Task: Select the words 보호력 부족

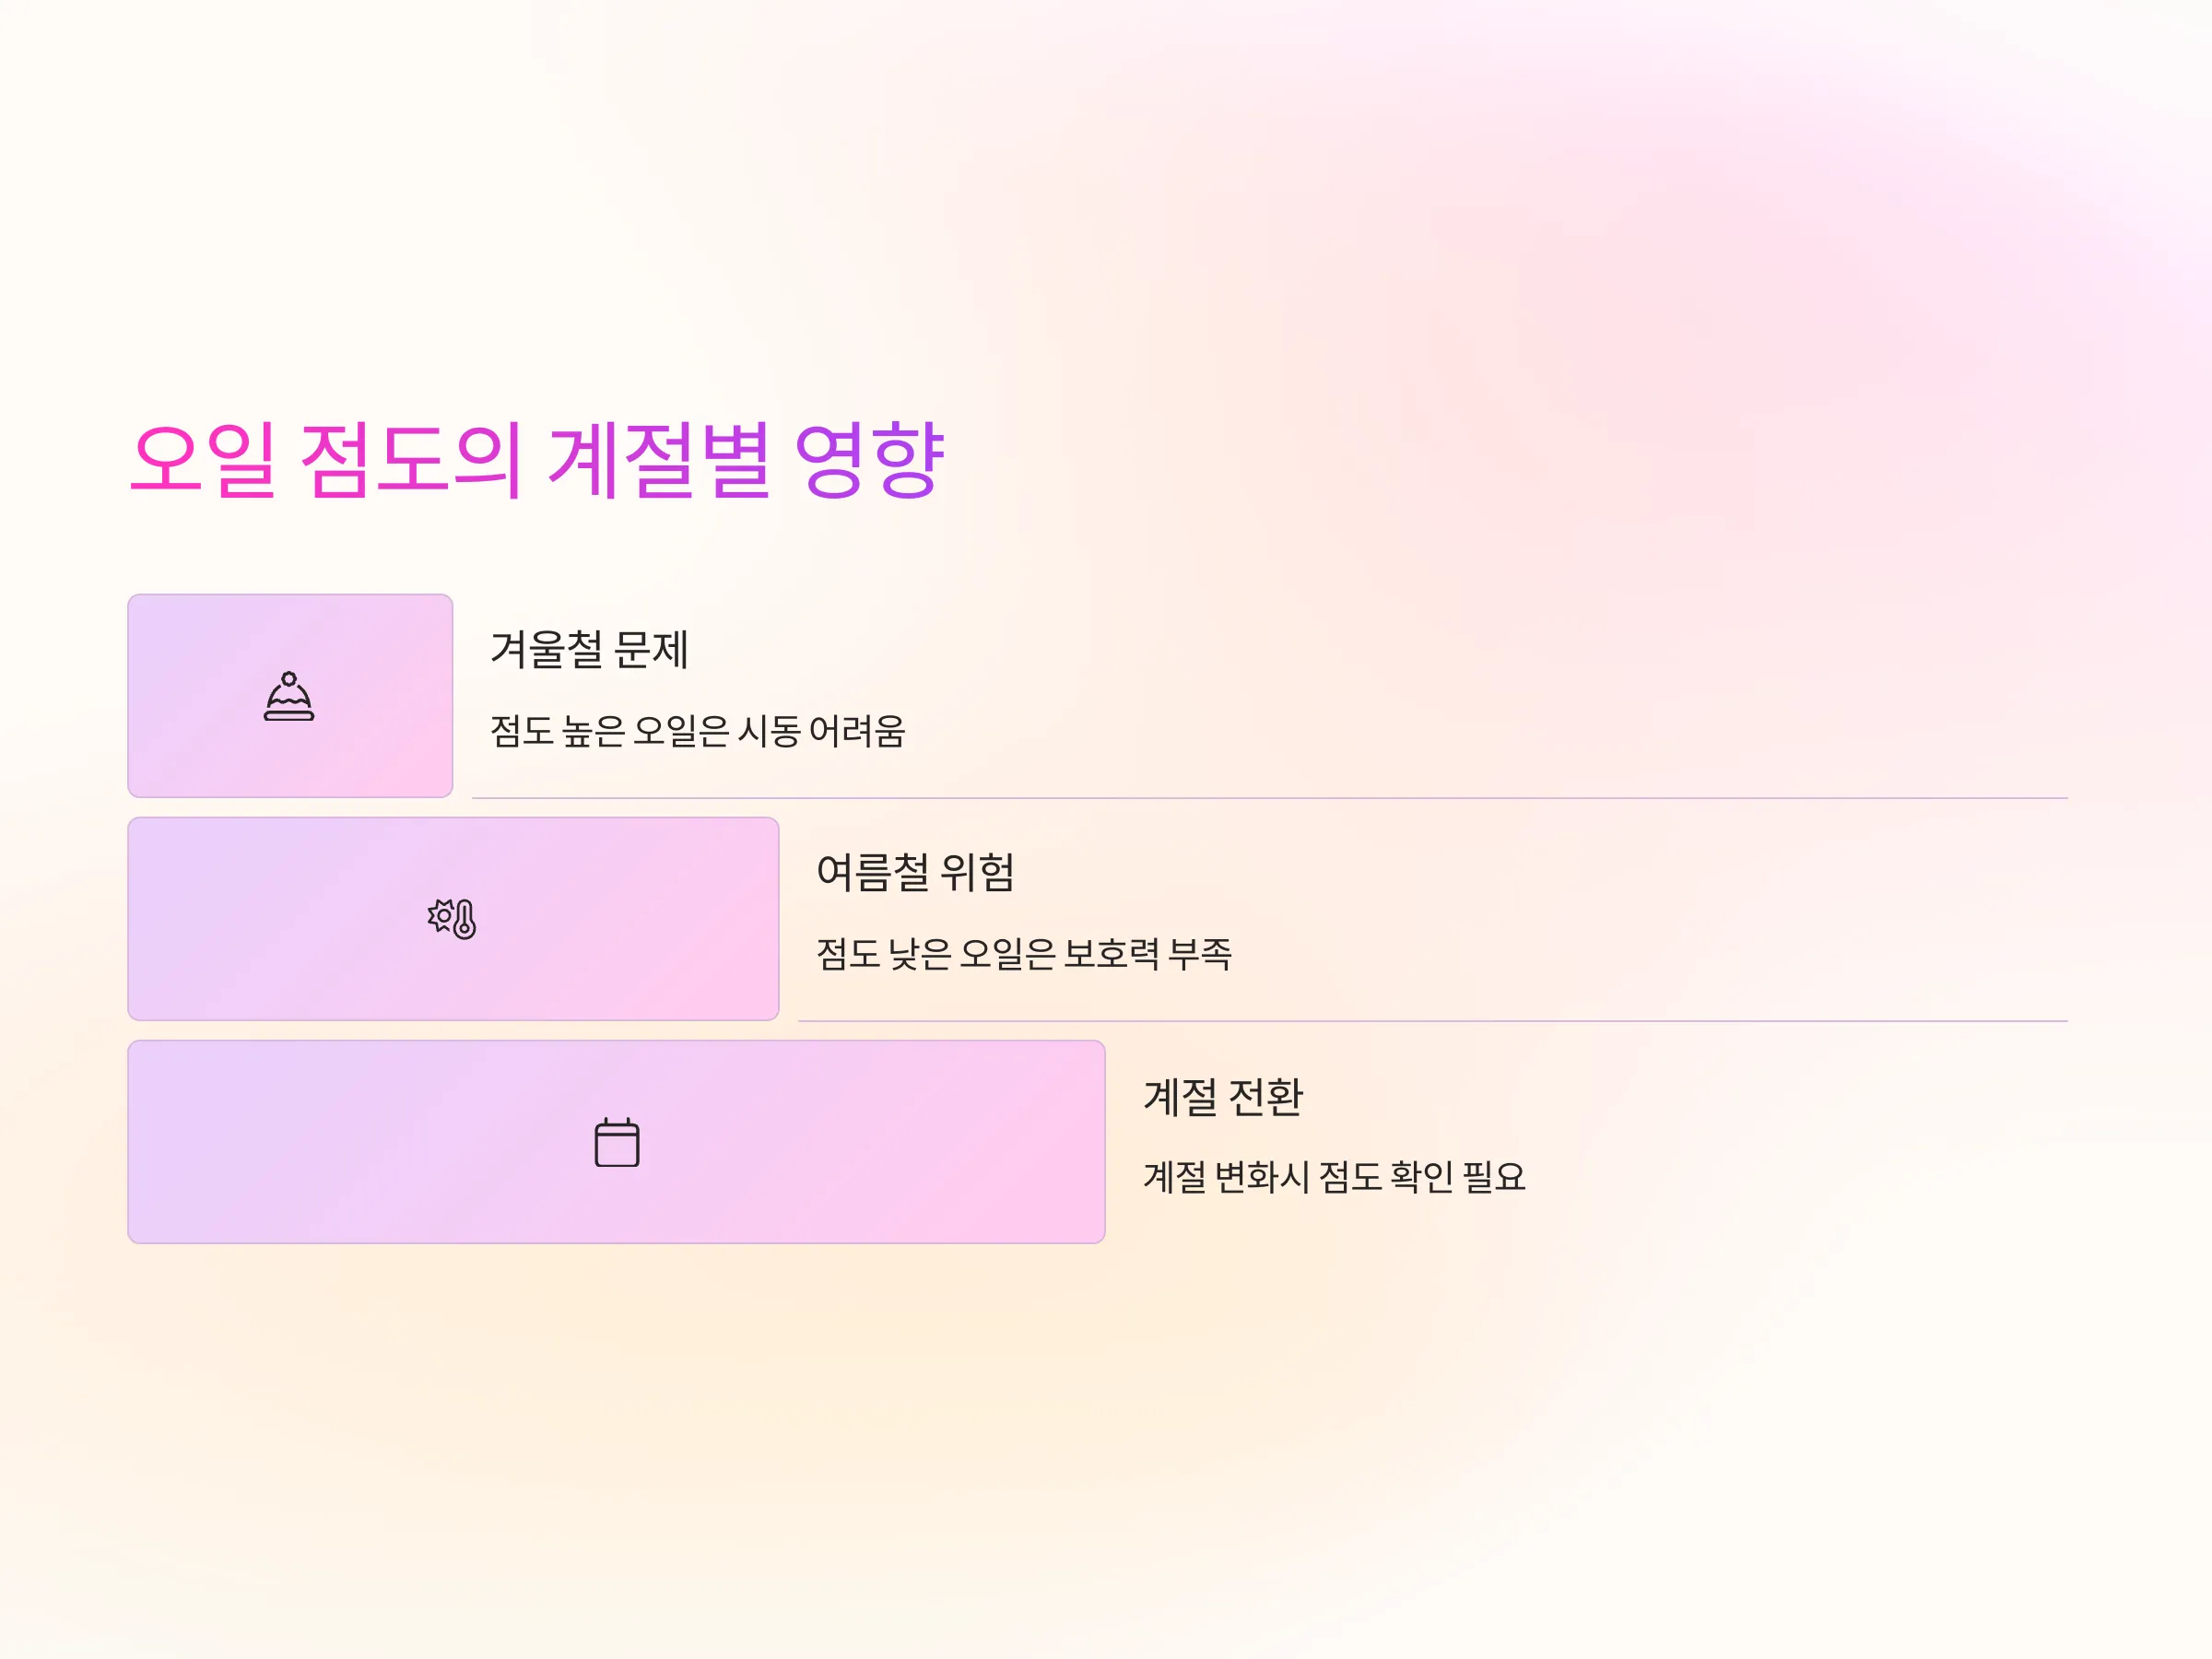Action: 1147,954
